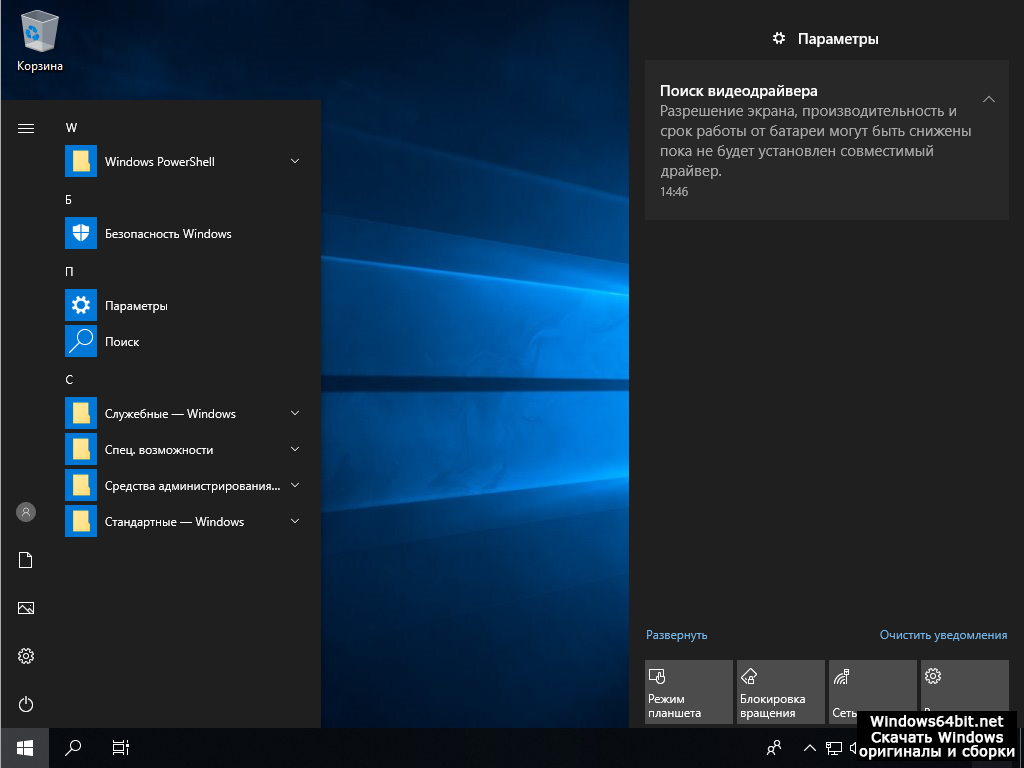
Task: Open the user account avatar icon
Action: (26, 512)
